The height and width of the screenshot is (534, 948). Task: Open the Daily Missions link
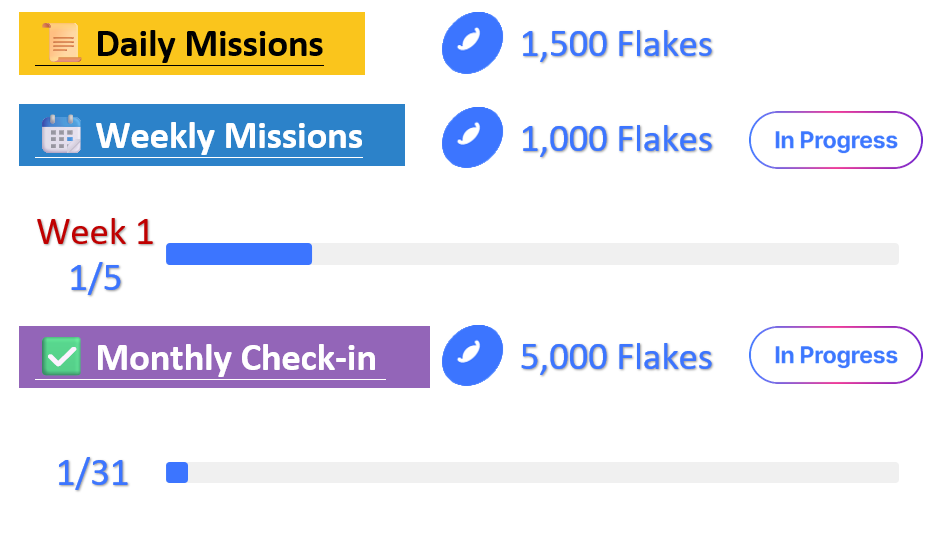click(x=209, y=45)
